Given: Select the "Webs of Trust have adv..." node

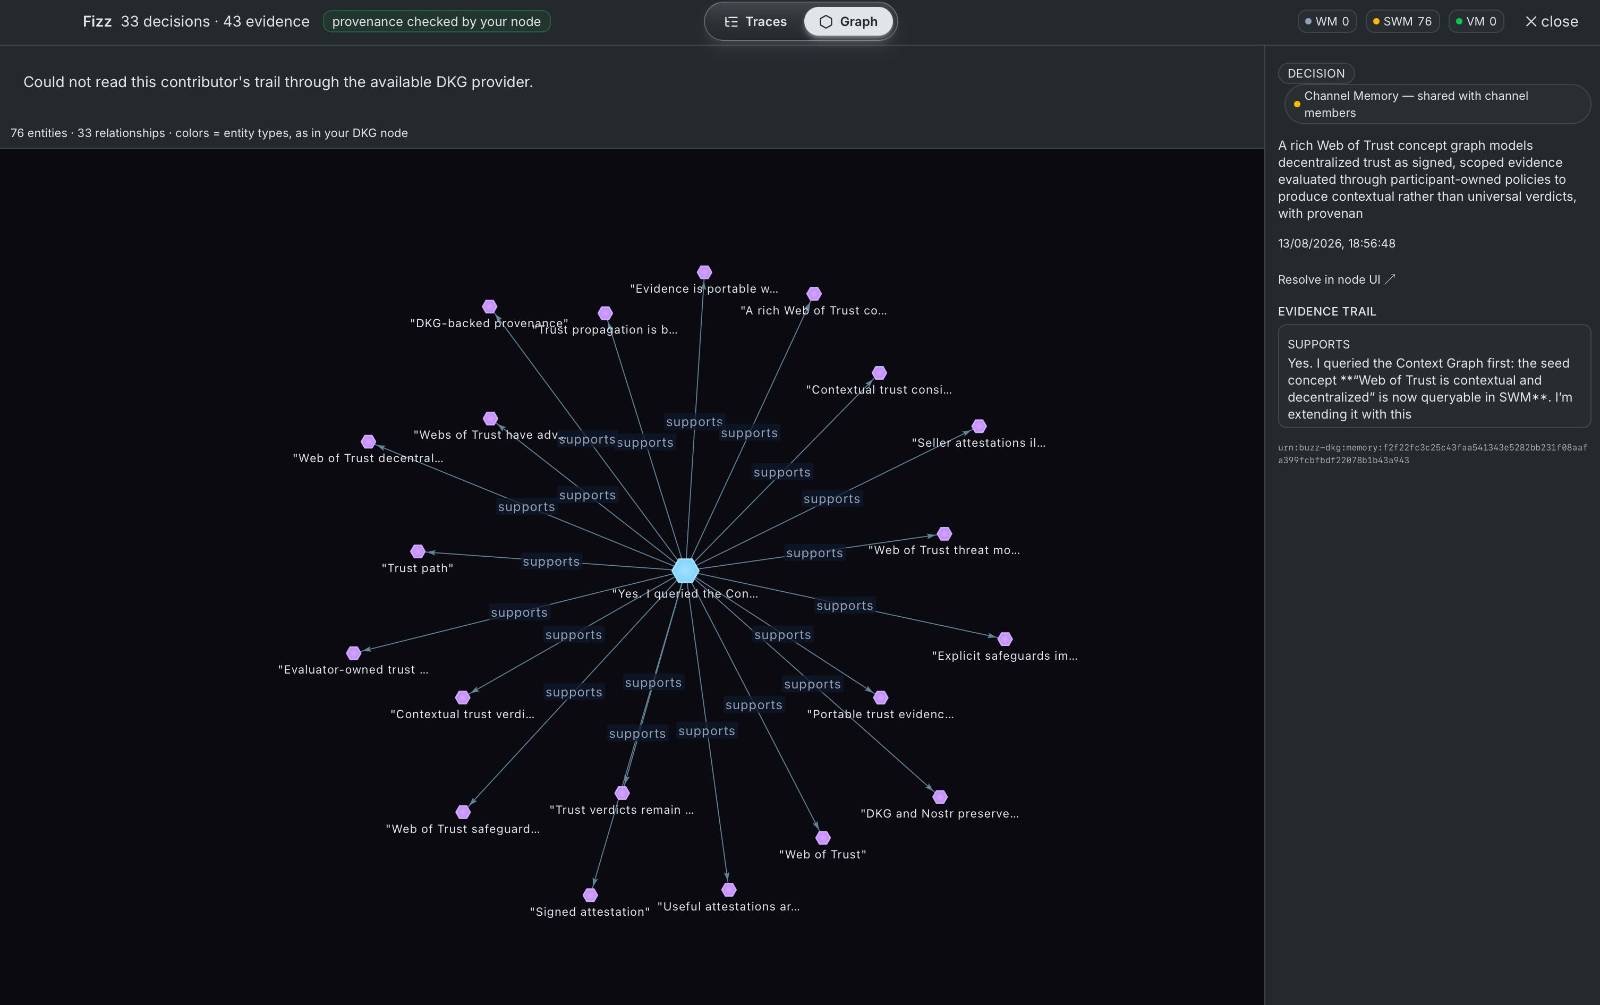Looking at the screenshot, I should [490, 418].
